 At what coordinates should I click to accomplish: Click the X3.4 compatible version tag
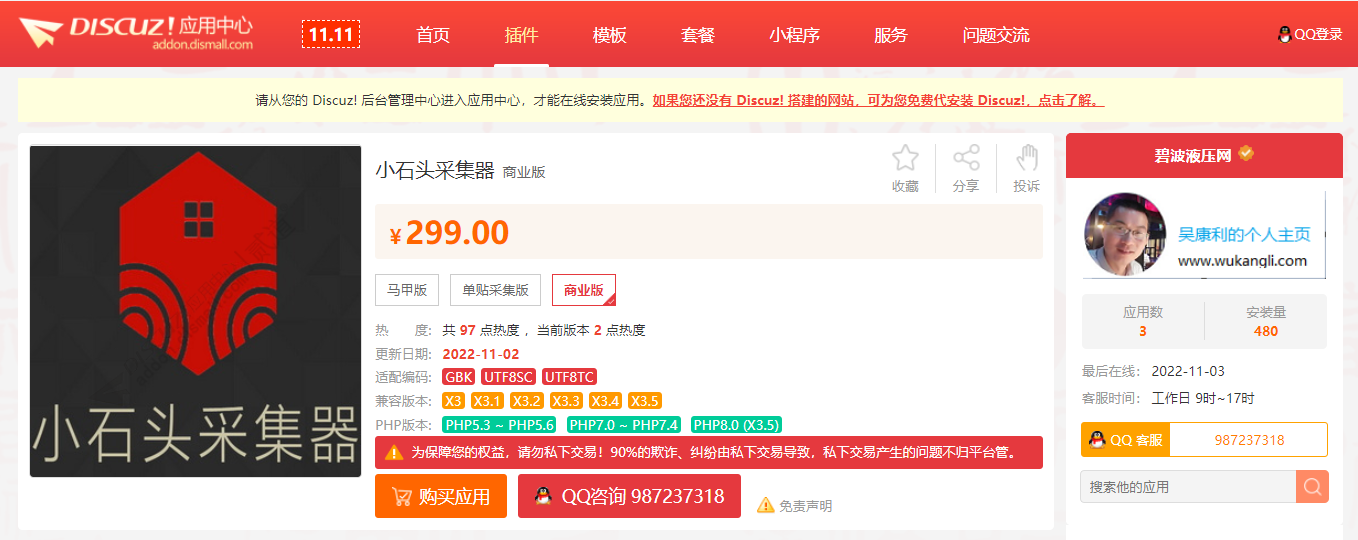pyautogui.click(x=605, y=401)
